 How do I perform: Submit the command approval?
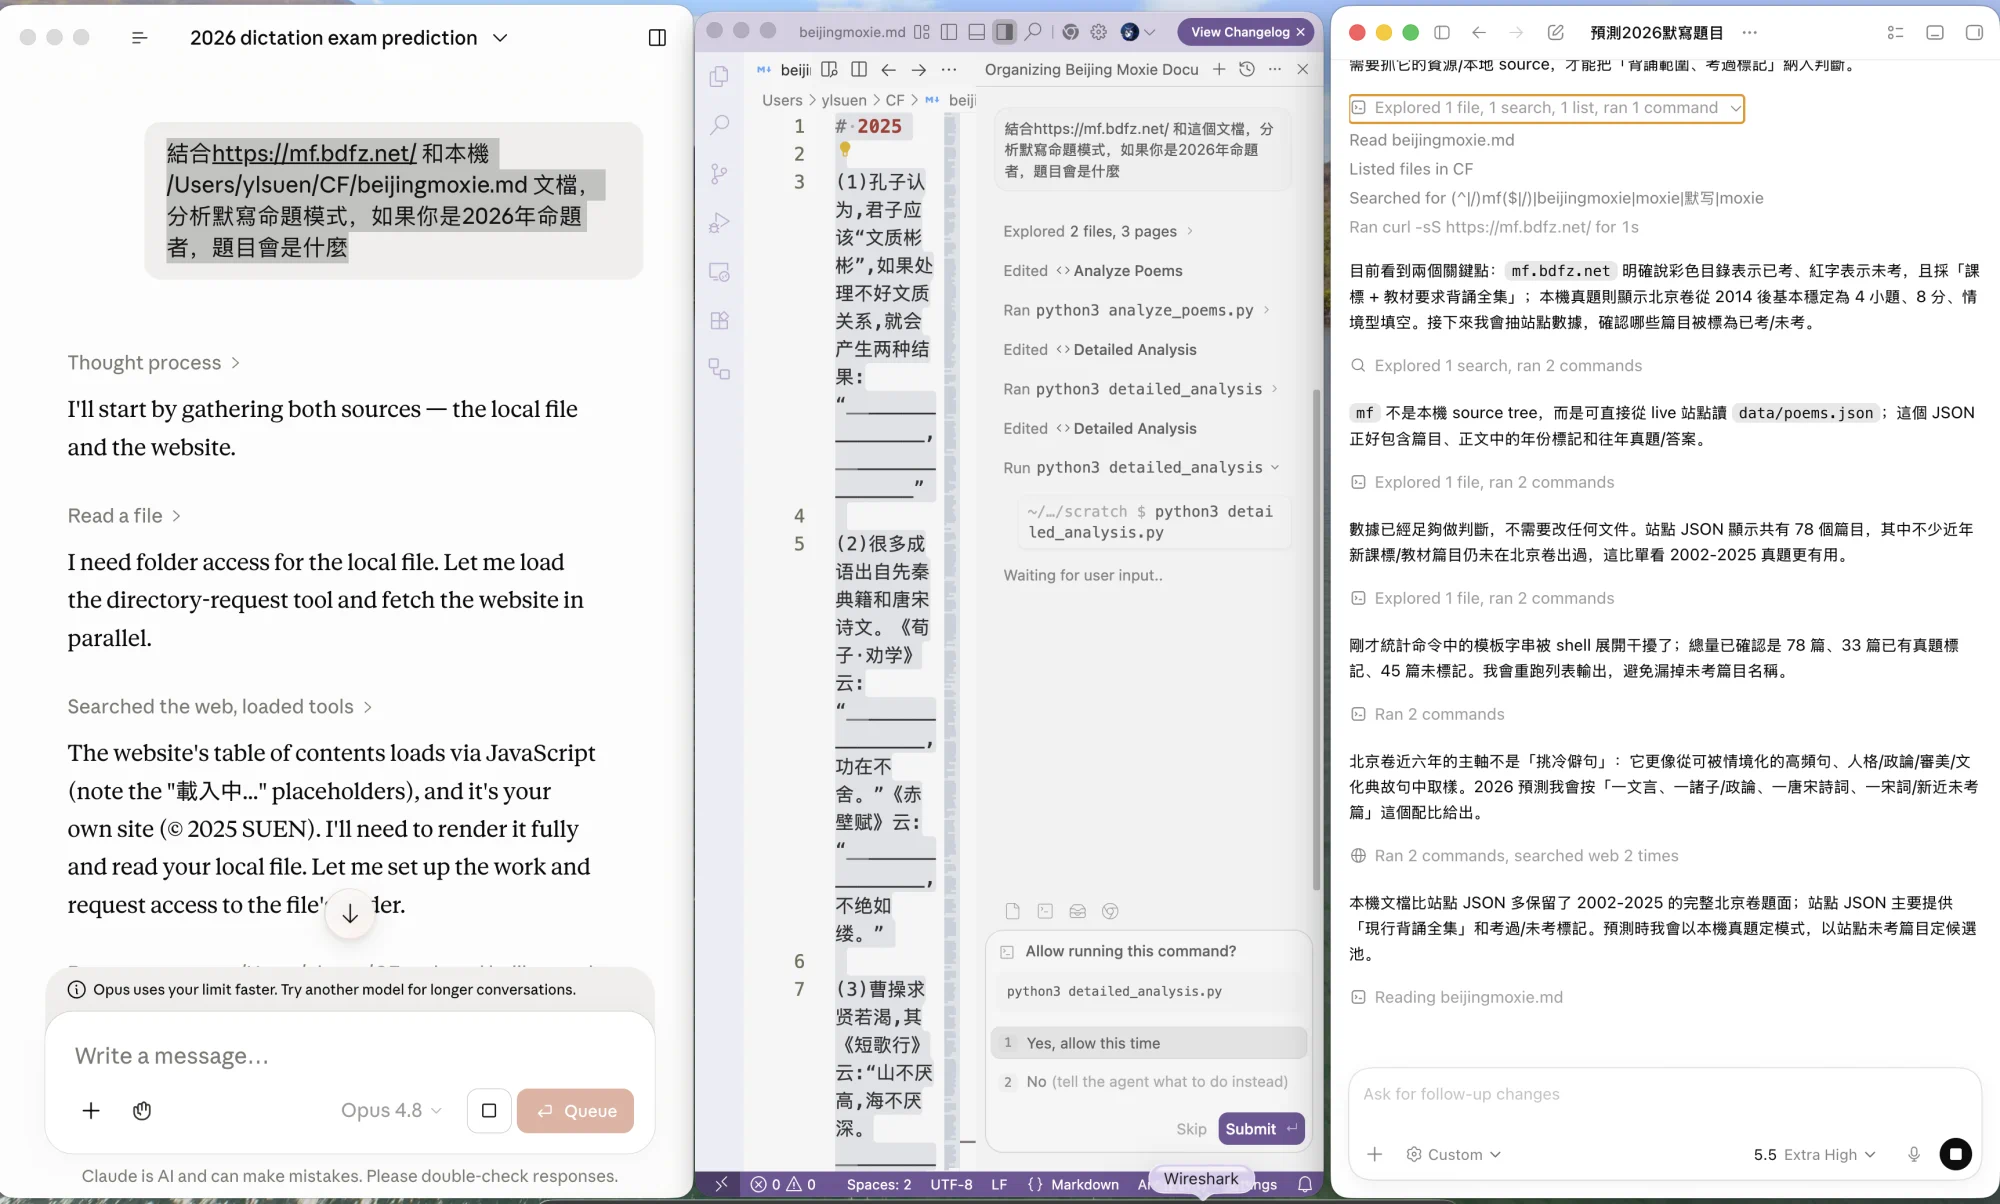(1261, 1129)
